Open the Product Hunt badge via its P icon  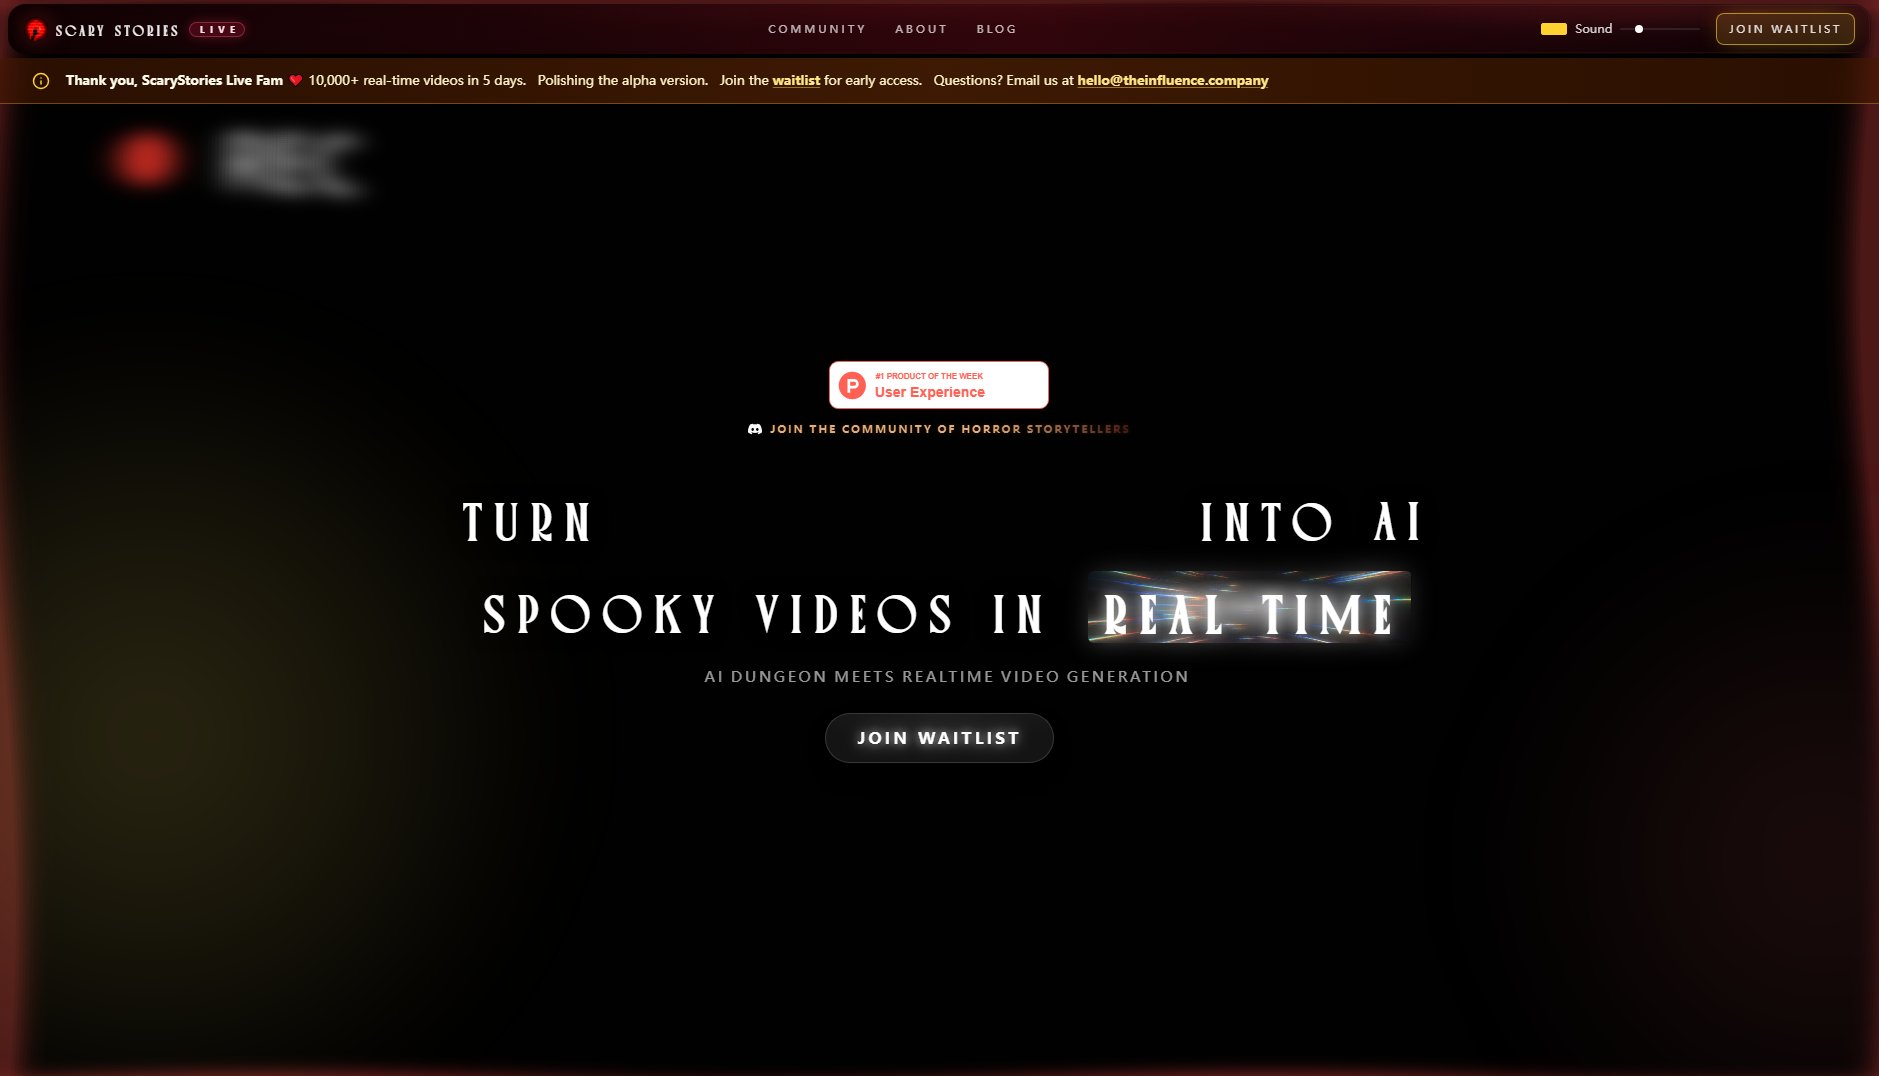[x=852, y=384]
